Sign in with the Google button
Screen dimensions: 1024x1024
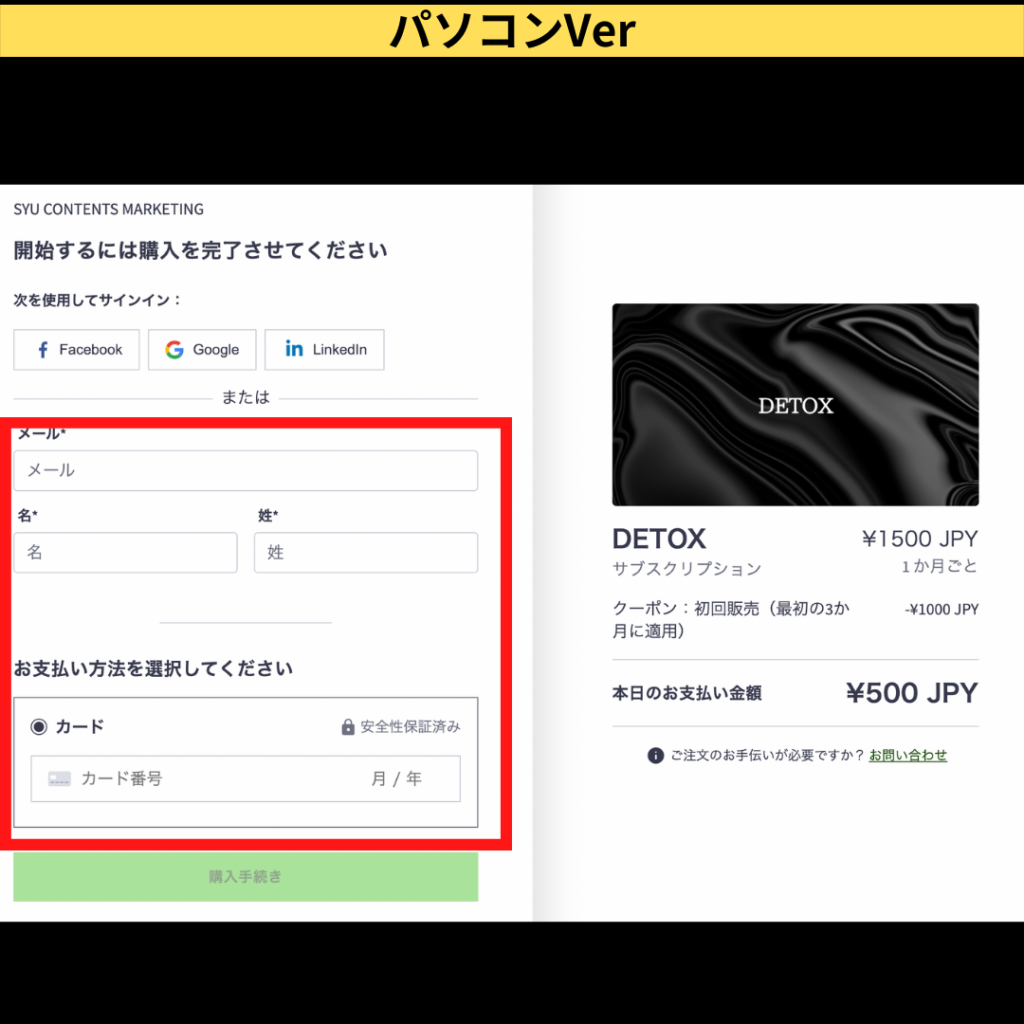(x=202, y=349)
